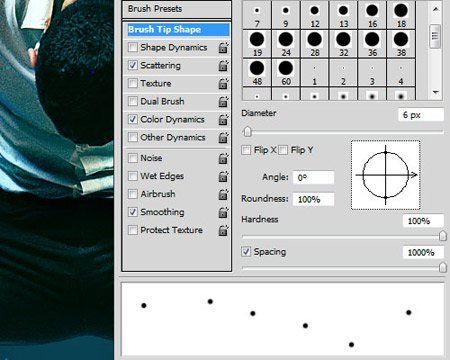
Task: Click the Spacing percentage field
Action: coord(423,252)
